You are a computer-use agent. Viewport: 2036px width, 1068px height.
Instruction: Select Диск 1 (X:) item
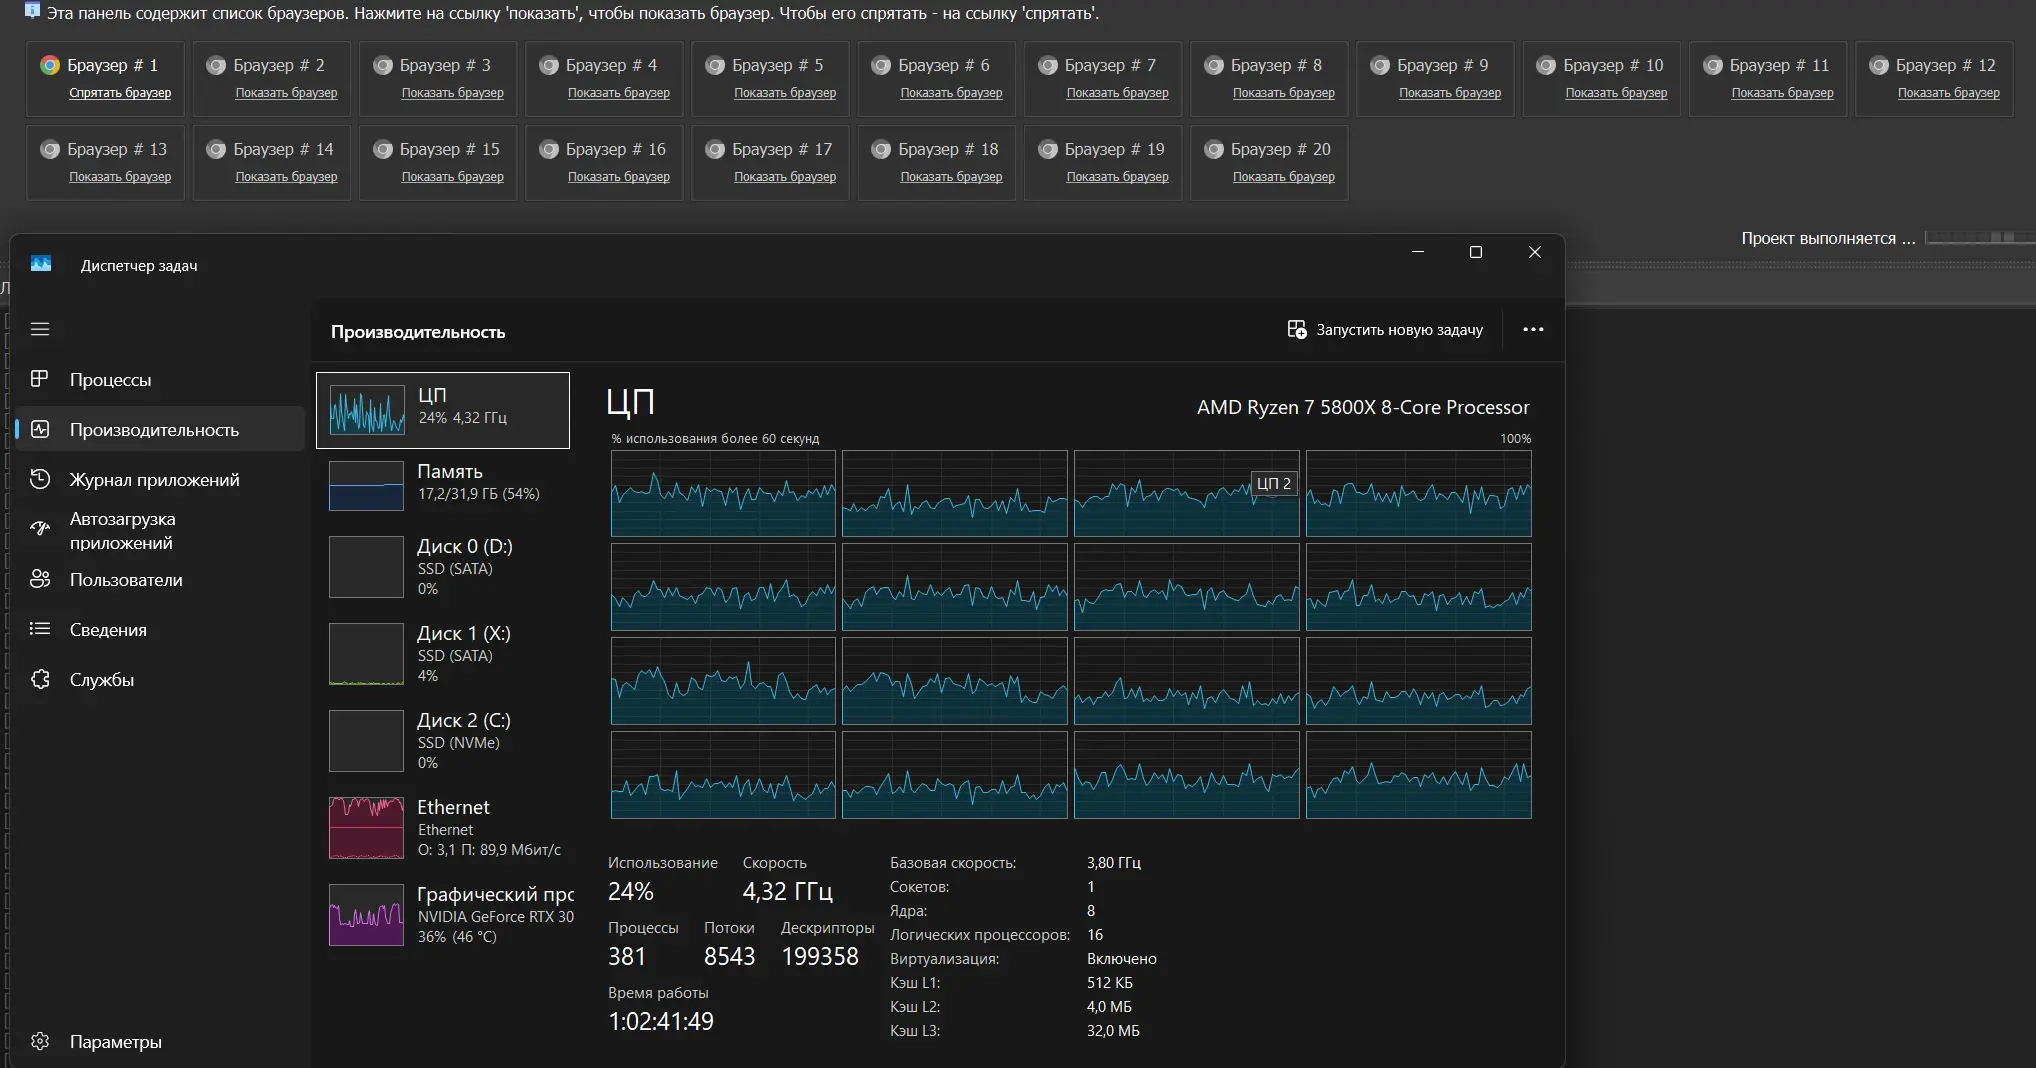[x=443, y=653]
